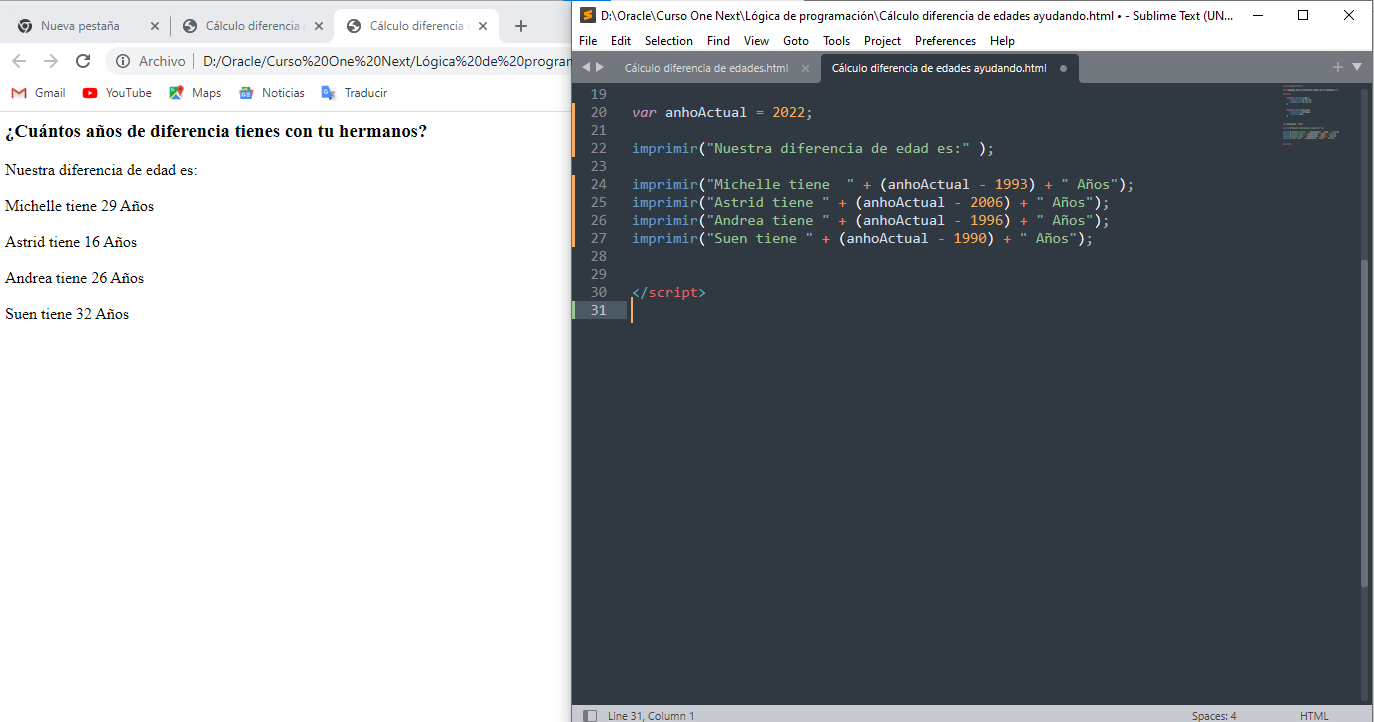Open the Project menu in Sublime Text
Viewport: 1374px width, 722px height.
pyautogui.click(x=882, y=41)
